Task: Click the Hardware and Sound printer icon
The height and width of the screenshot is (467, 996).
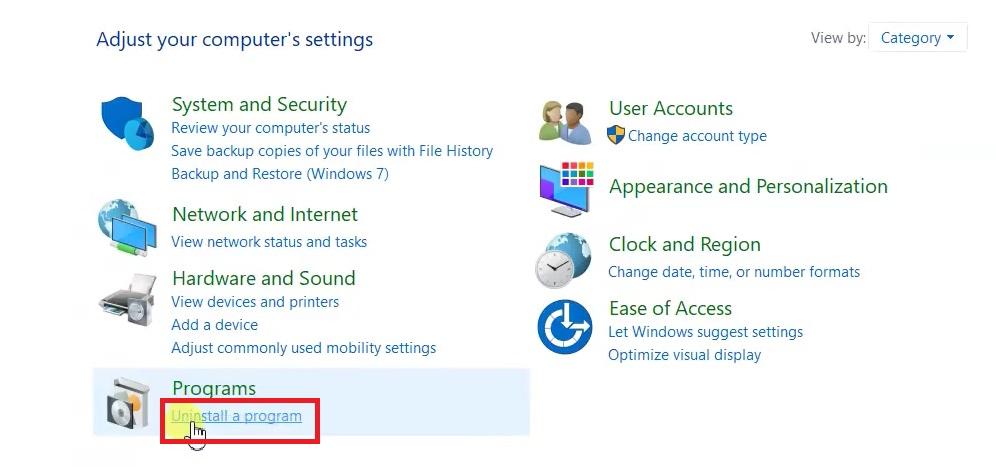Action: [128, 299]
